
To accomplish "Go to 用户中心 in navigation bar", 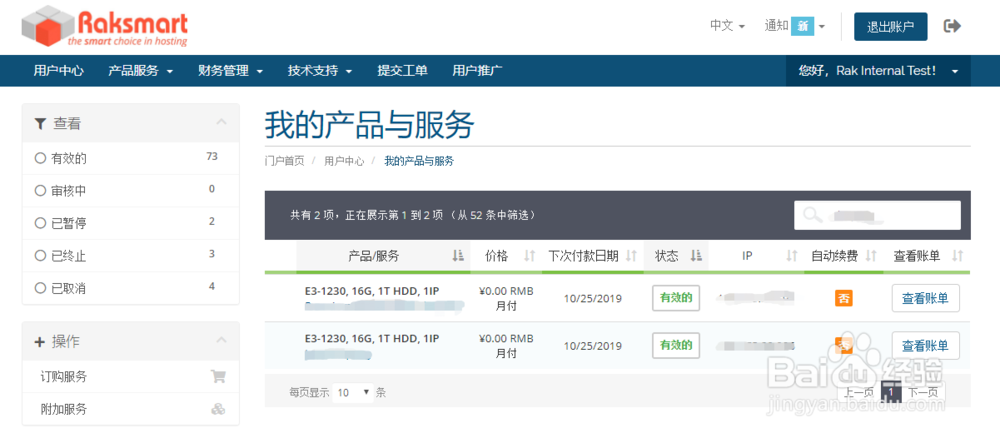I will 59,71.
